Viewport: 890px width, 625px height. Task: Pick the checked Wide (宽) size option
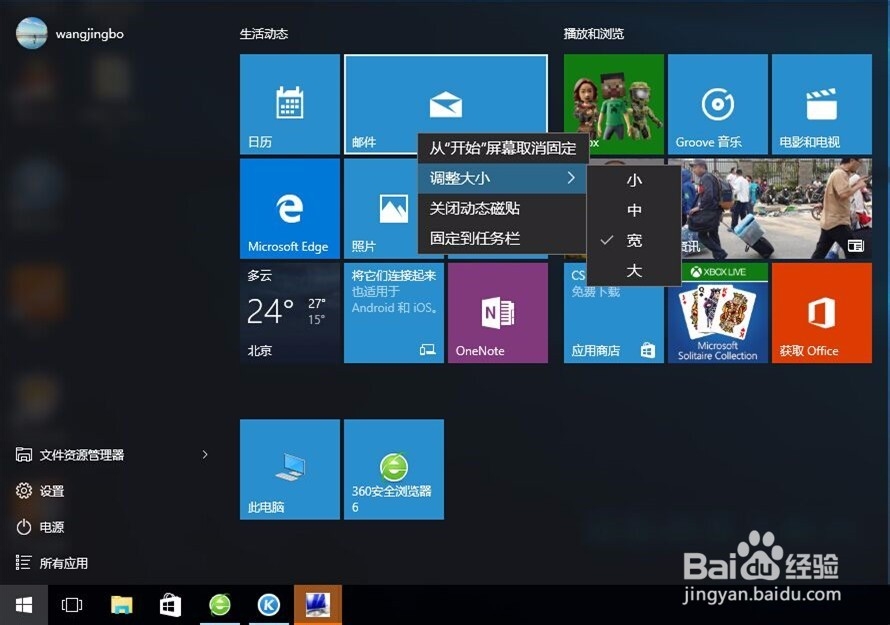pos(634,241)
